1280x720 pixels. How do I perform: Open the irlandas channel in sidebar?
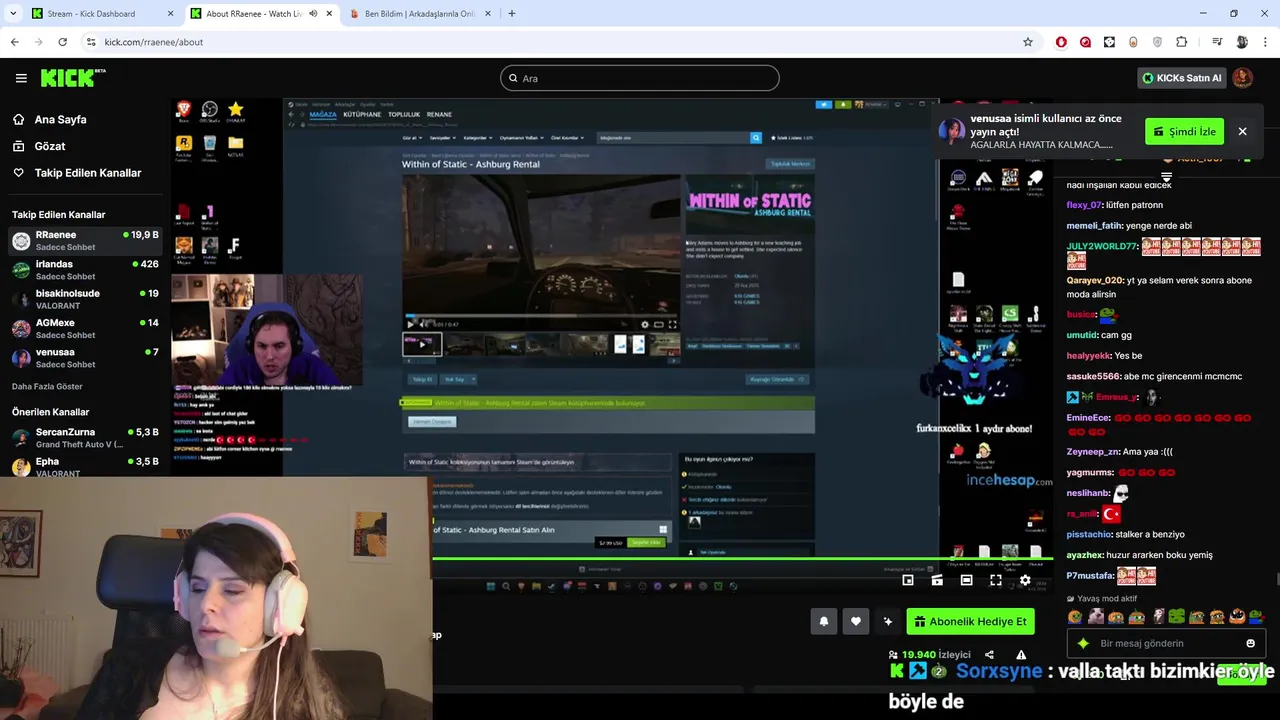coord(85,270)
